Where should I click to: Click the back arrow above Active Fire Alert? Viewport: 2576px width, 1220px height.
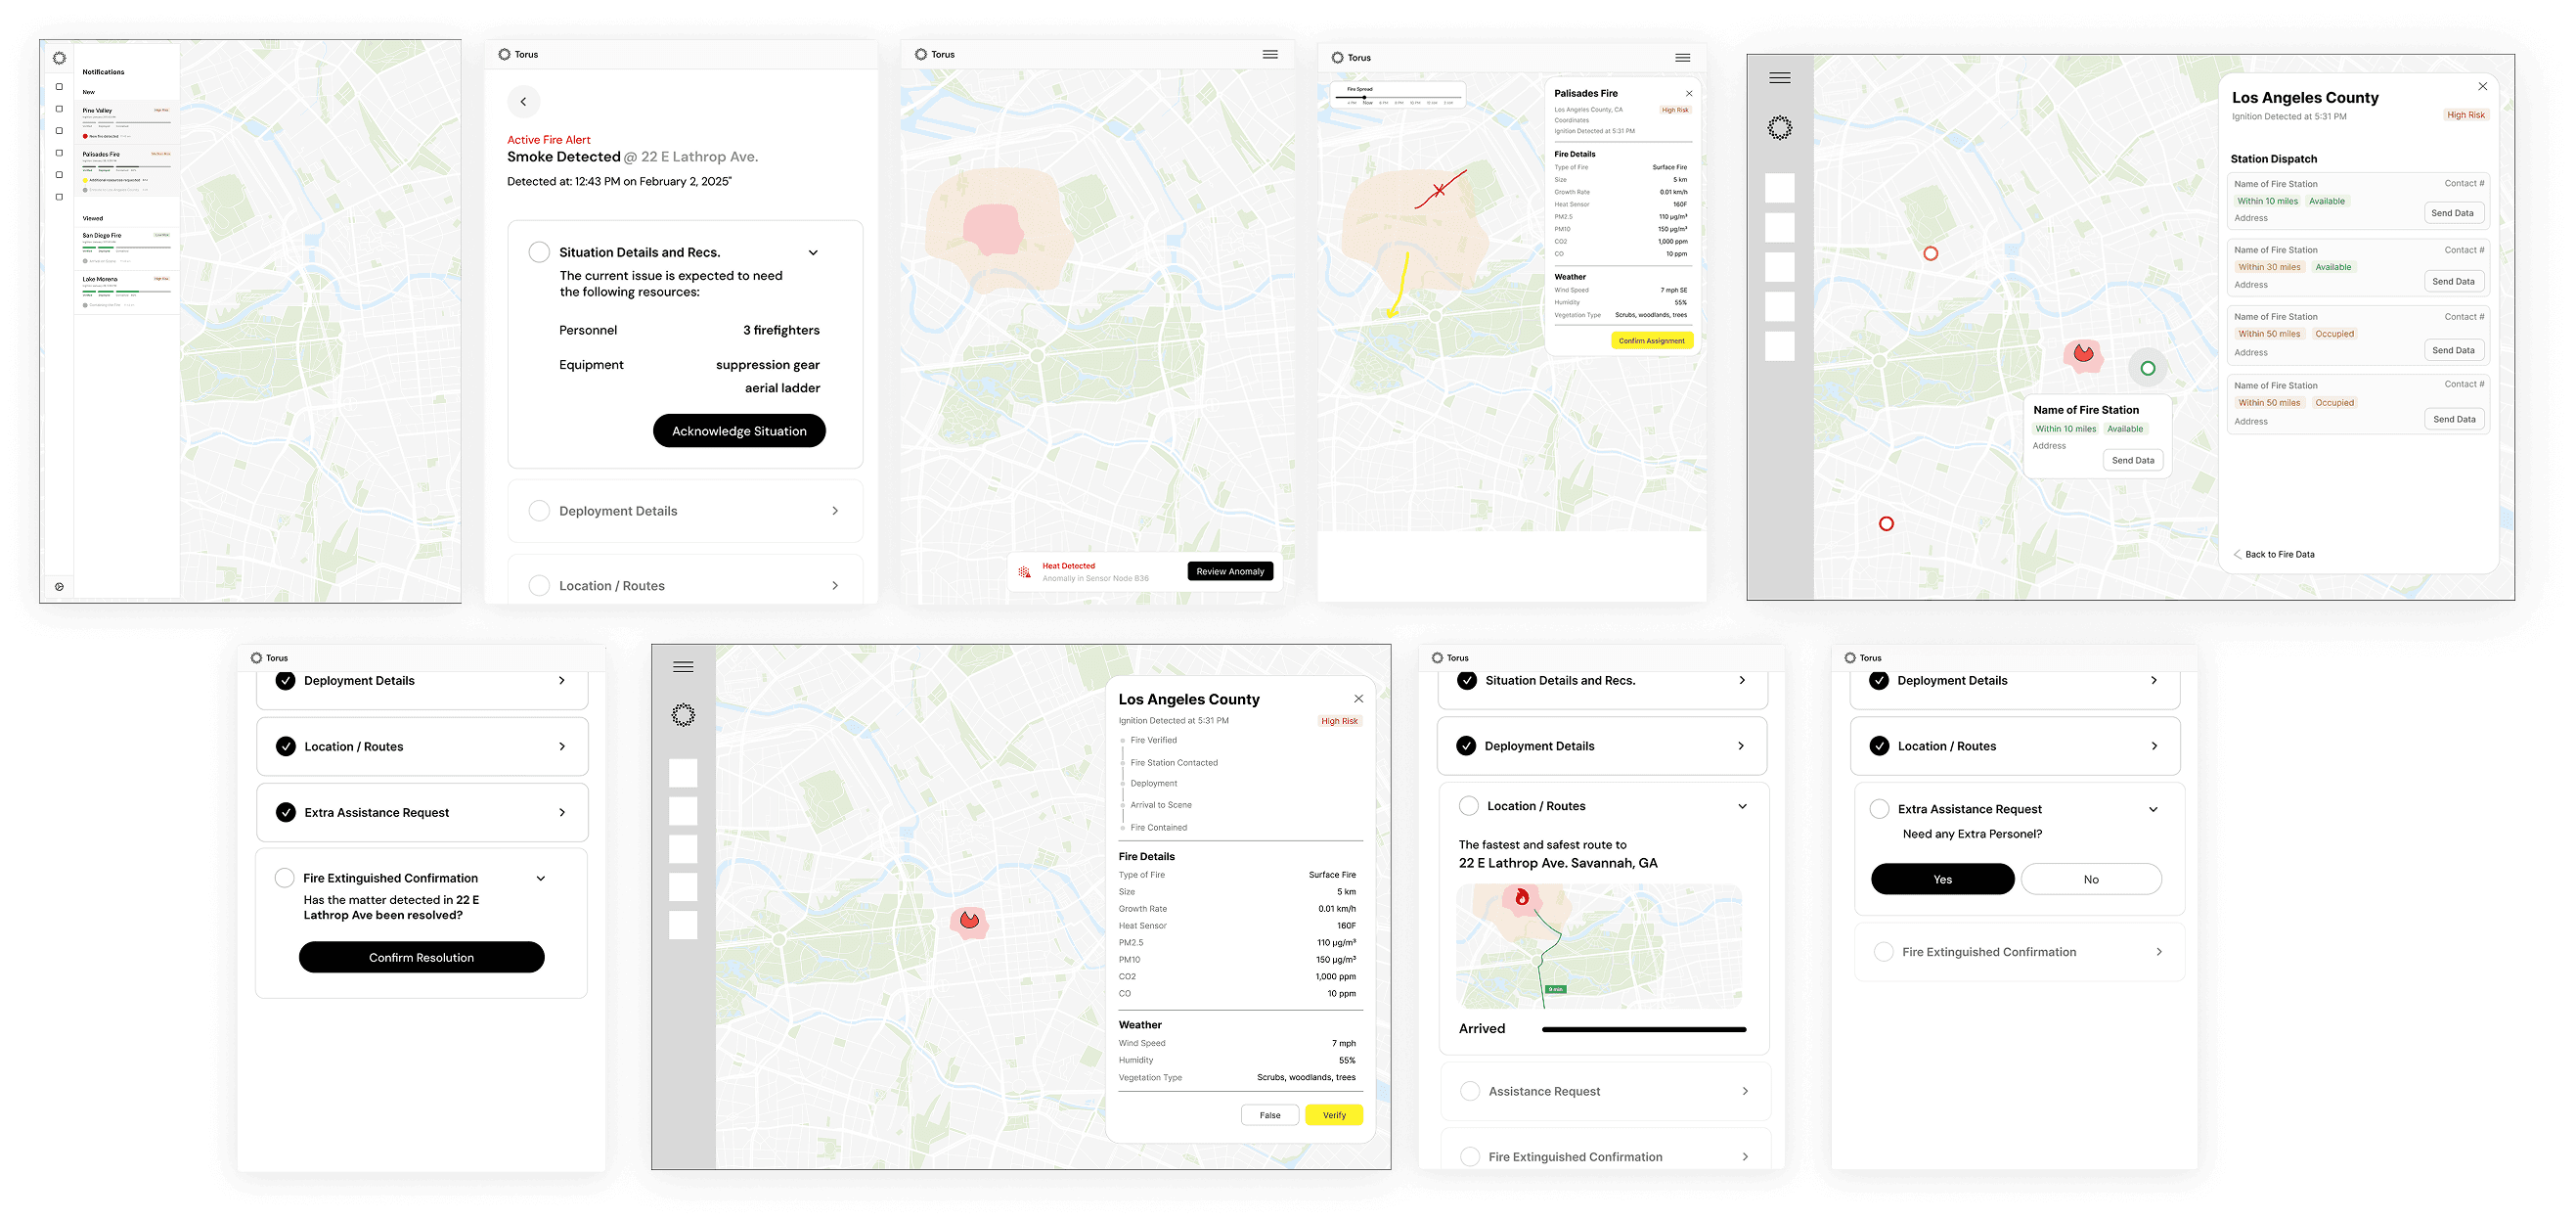coord(523,101)
